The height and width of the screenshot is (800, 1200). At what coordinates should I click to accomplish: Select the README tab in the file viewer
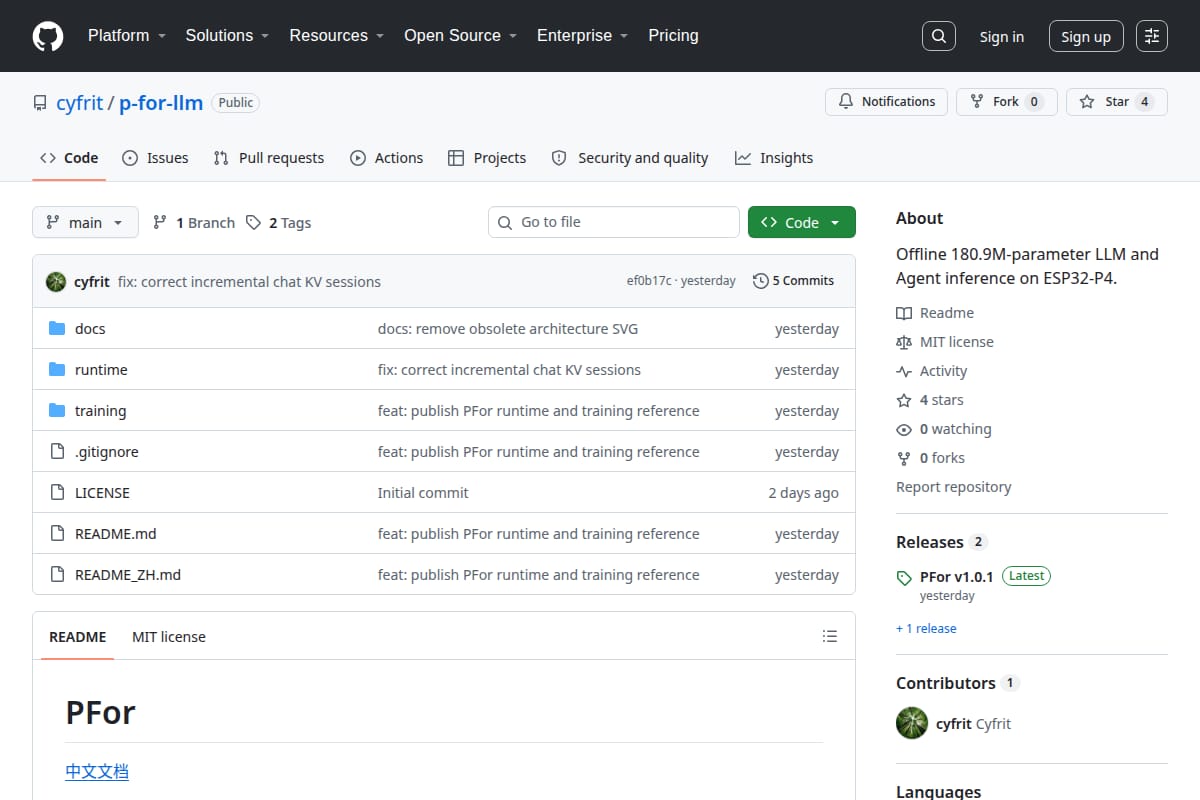[x=78, y=637]
